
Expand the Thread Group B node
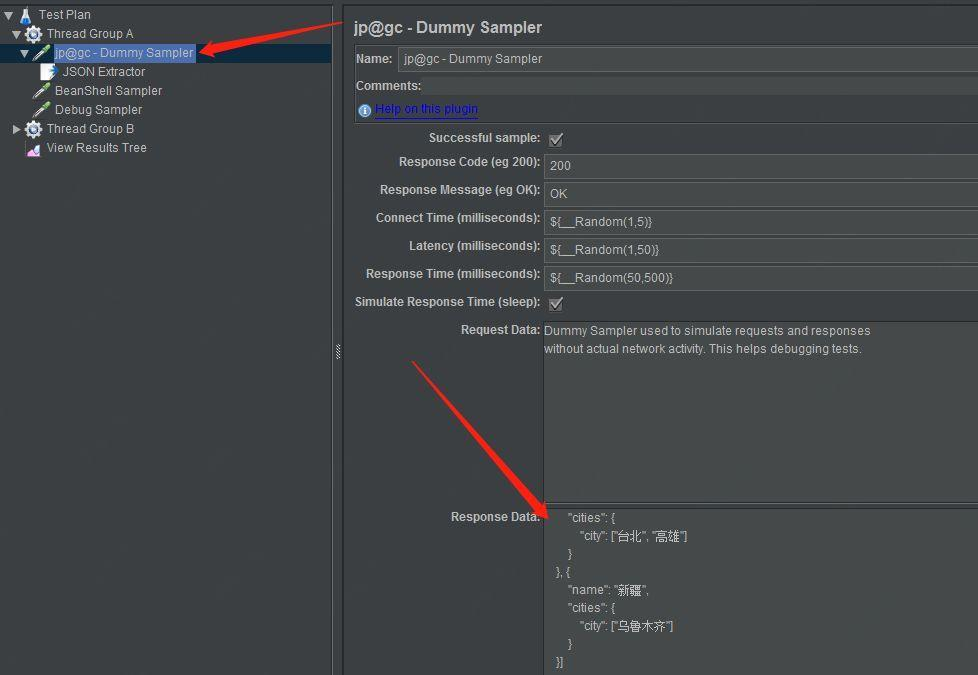pyautogui.click(x=16, y=129)
